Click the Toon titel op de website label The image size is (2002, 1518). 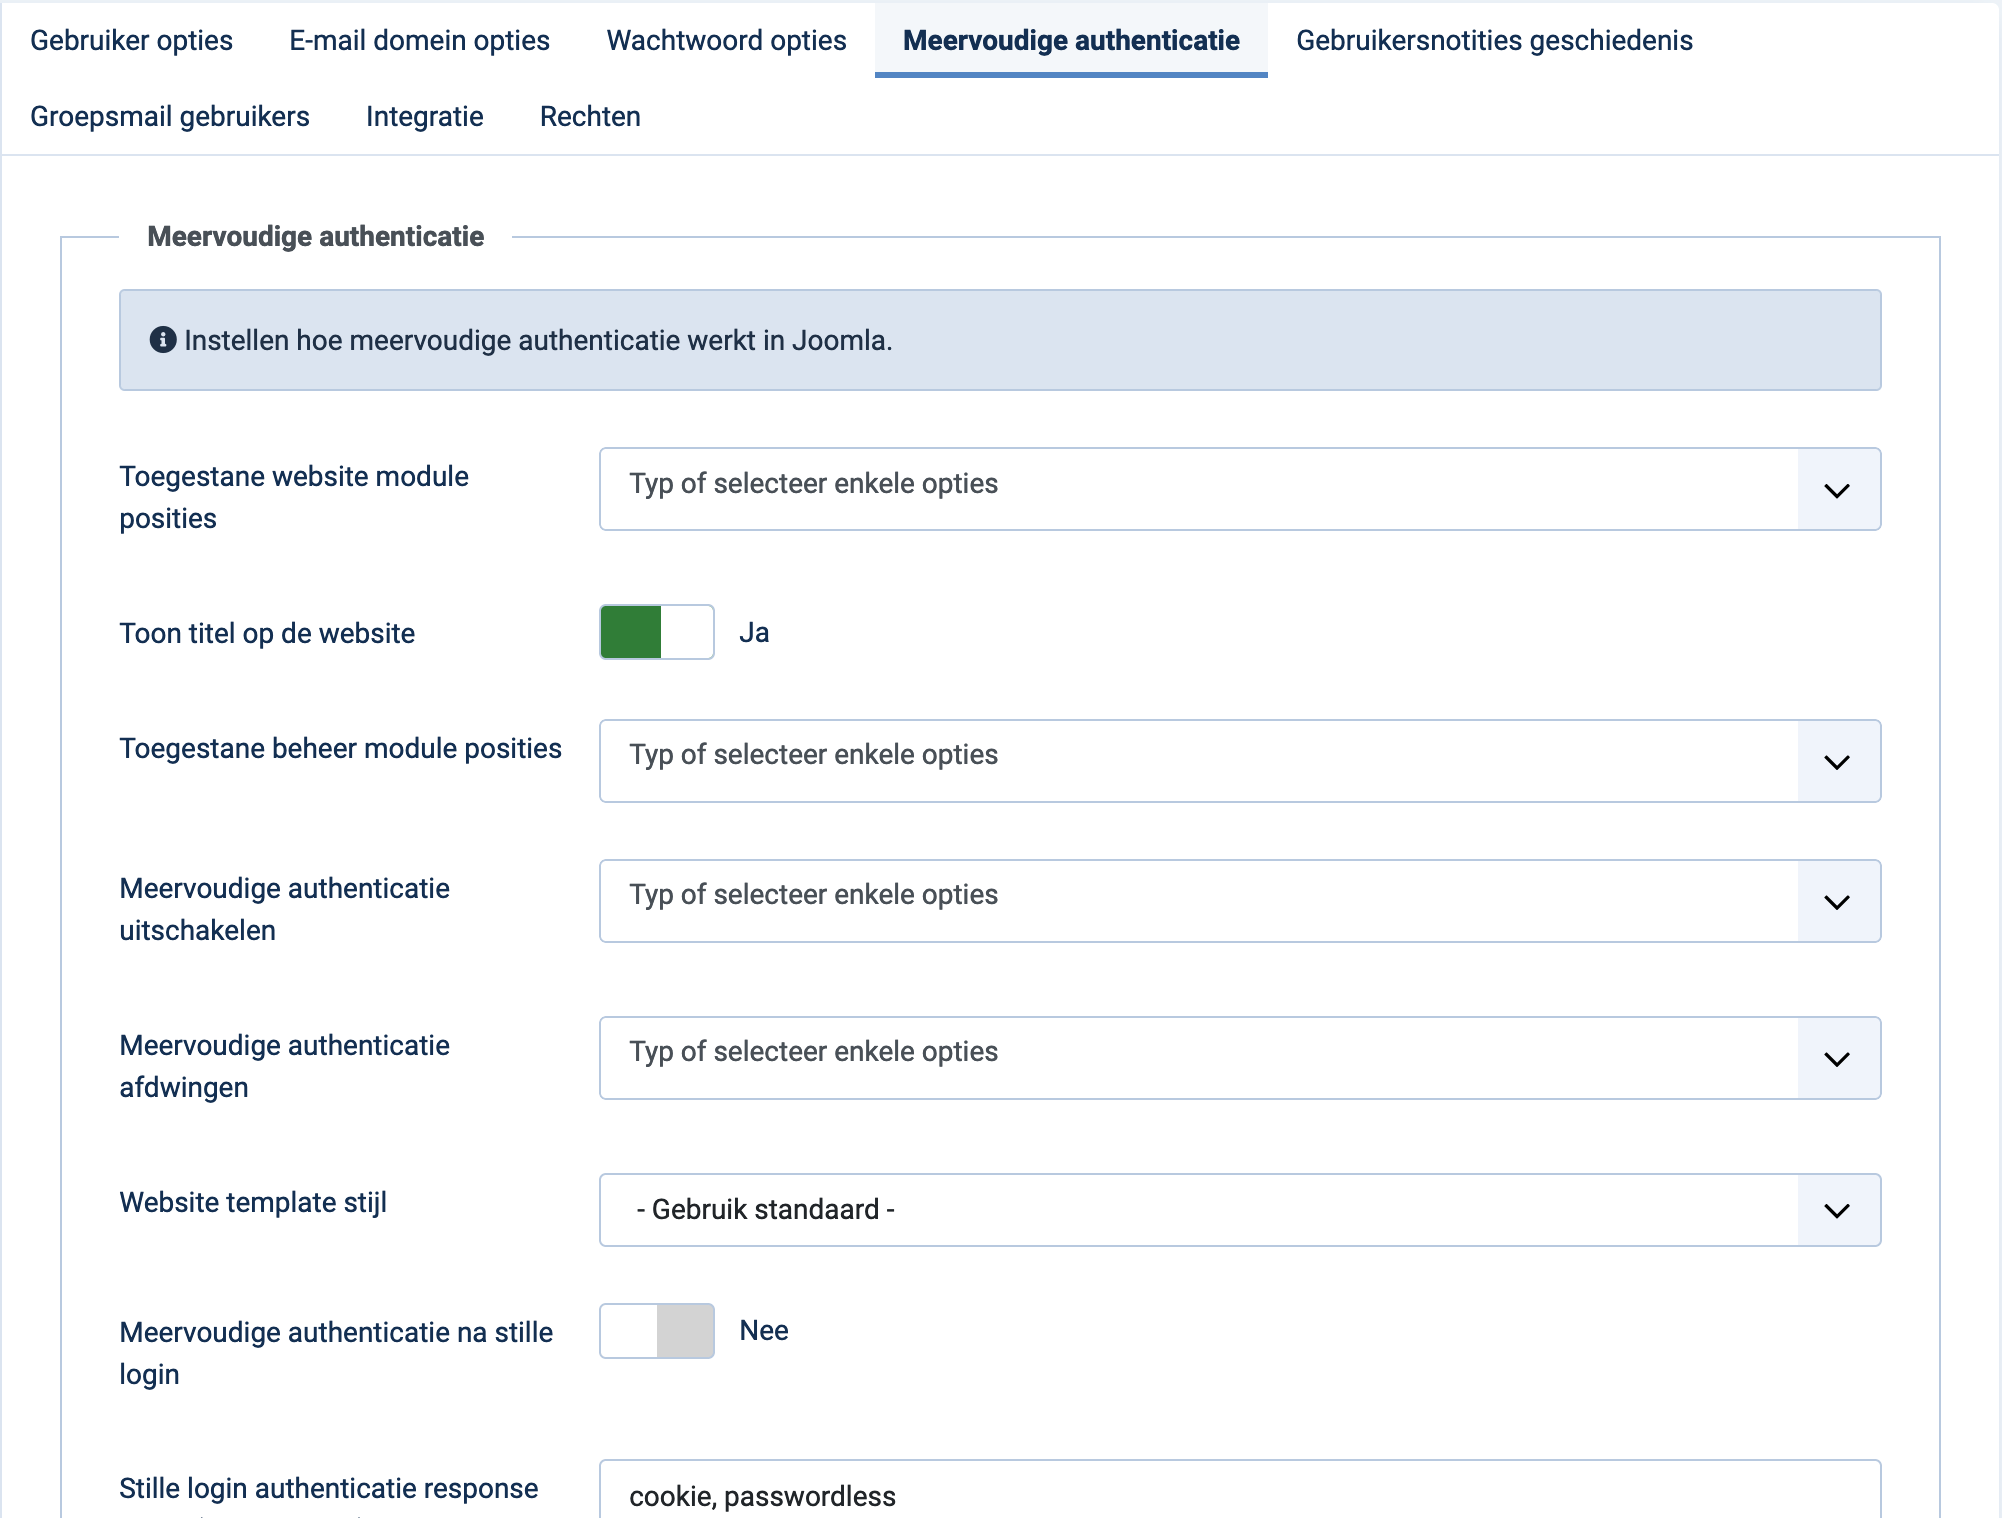(x=267, y=633)
